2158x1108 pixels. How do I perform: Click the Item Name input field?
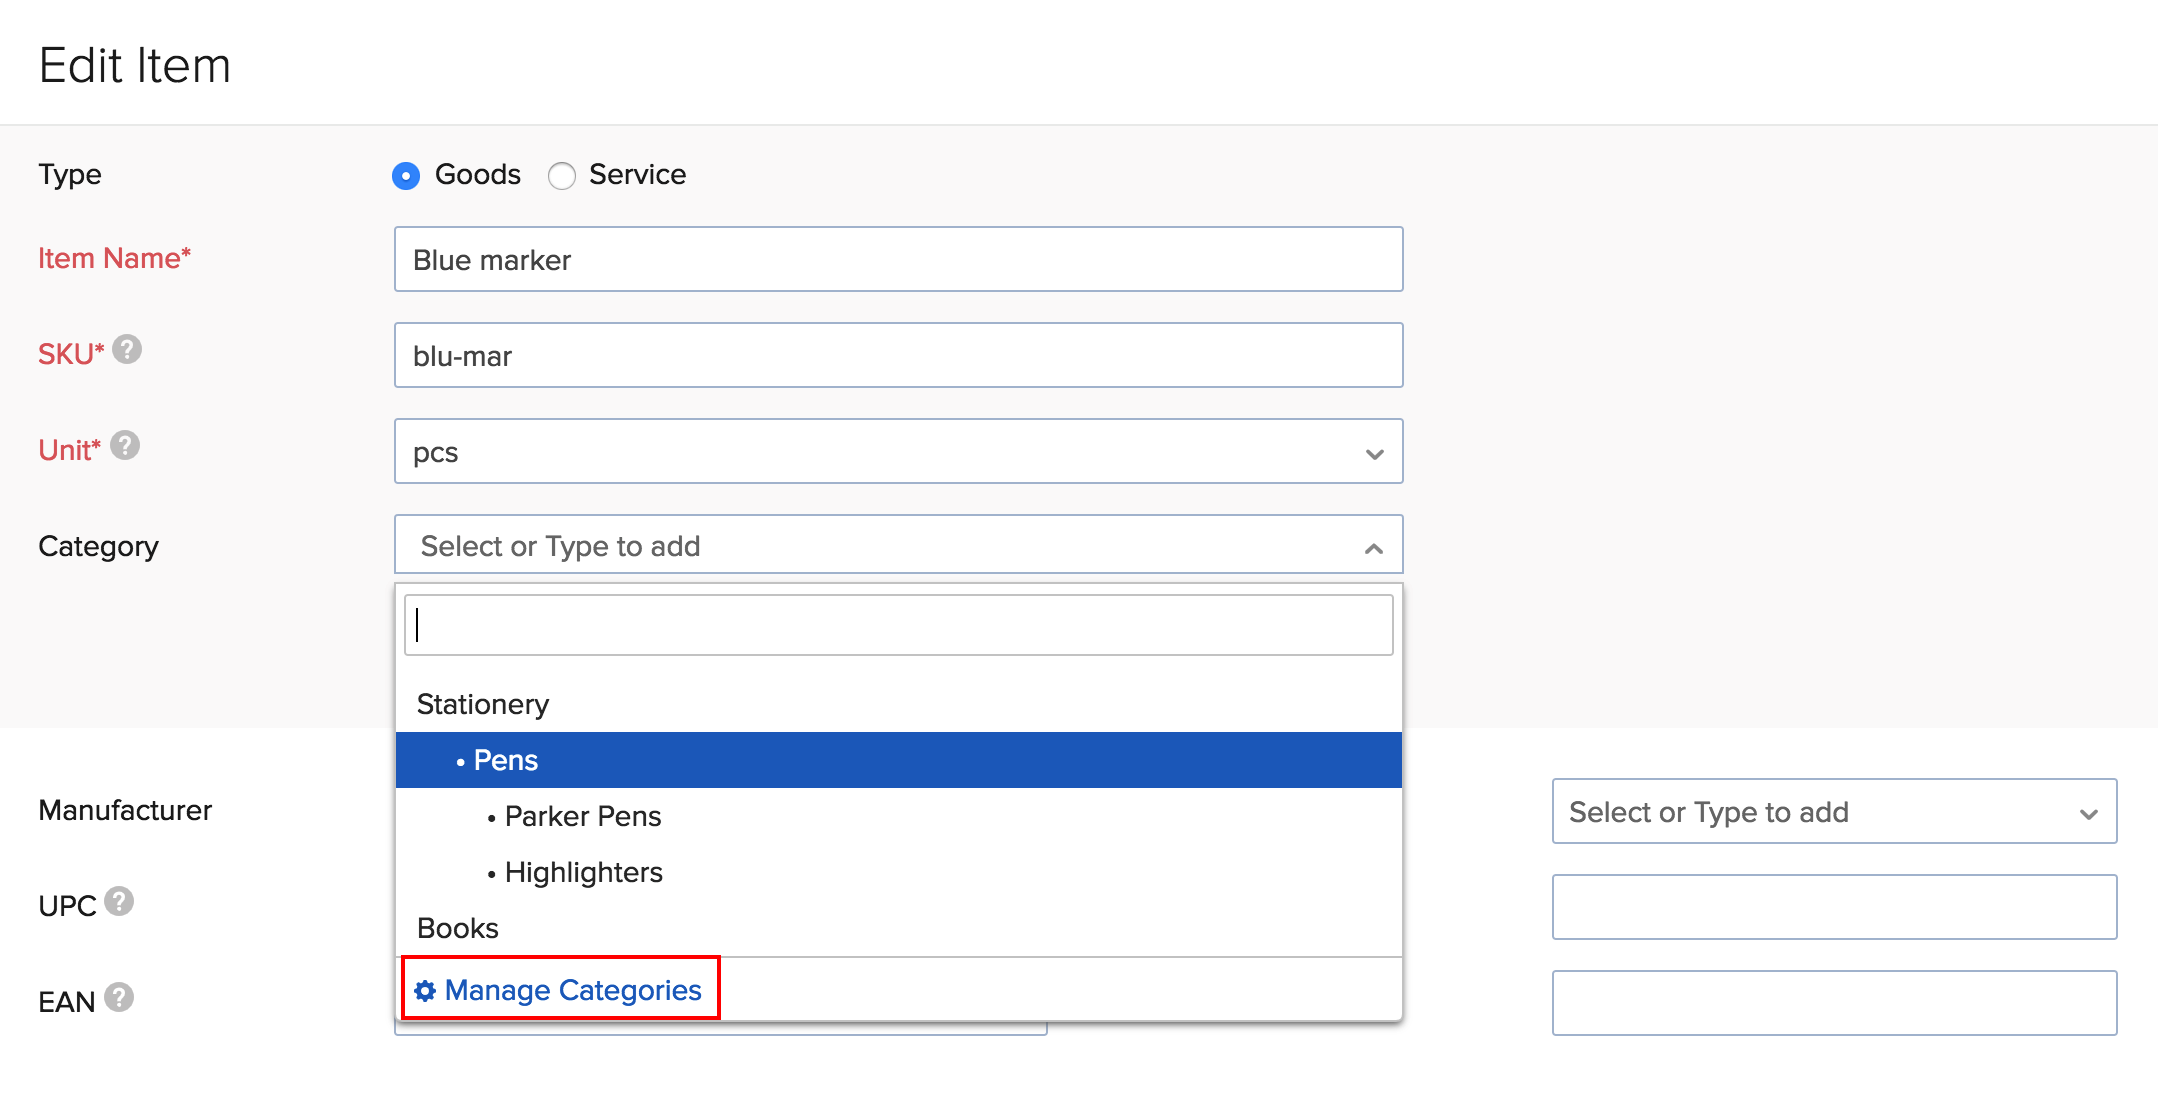pos(896,259)
